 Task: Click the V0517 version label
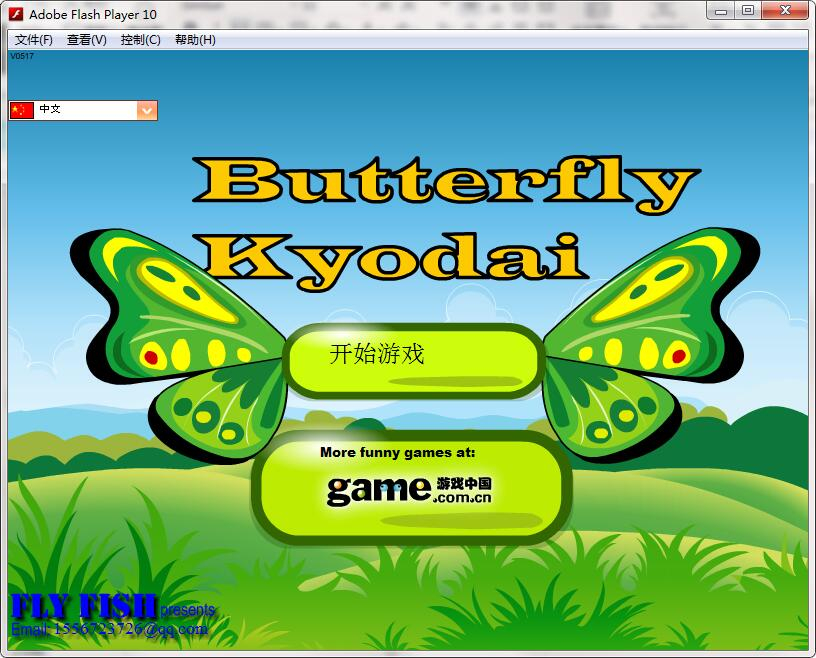click(21, 56)
